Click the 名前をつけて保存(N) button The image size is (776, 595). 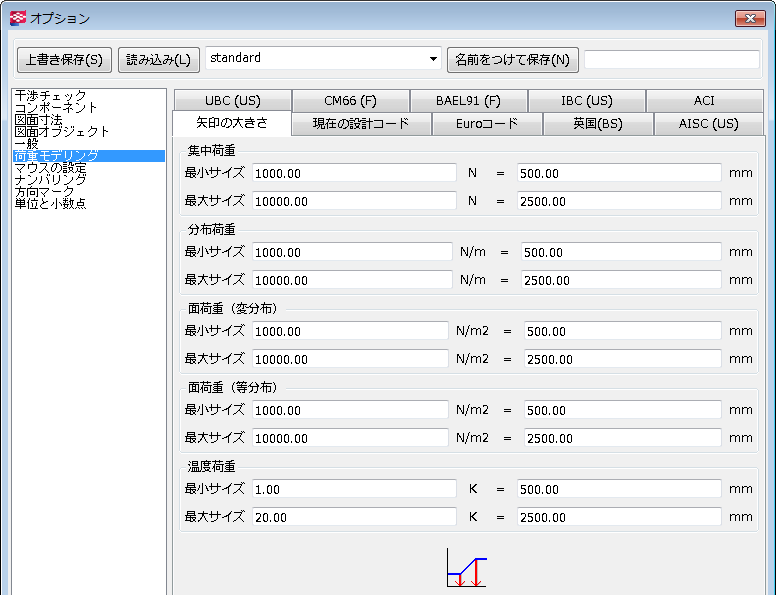512,60
